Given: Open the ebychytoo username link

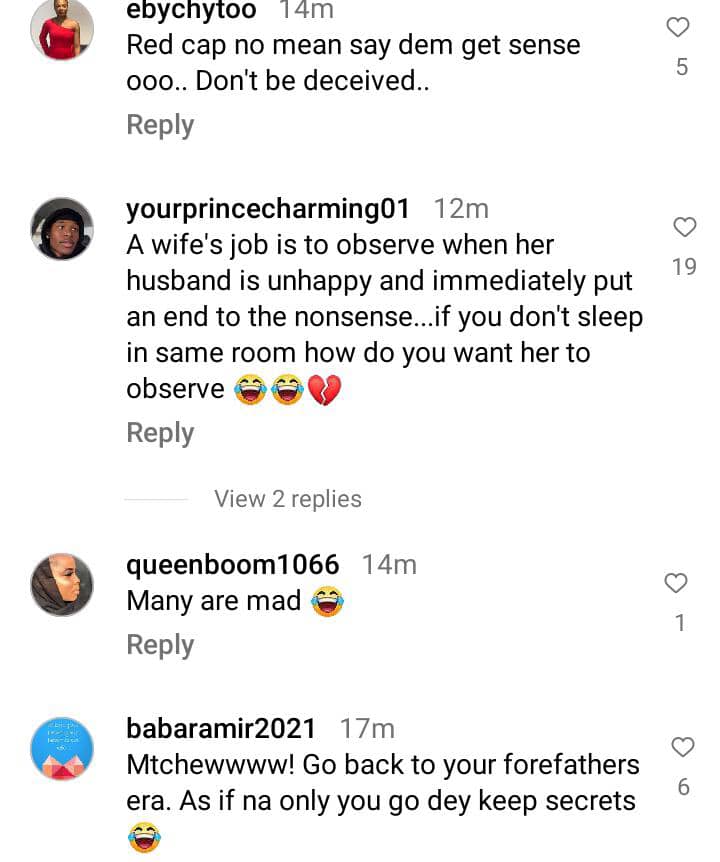Looking at the screenshot, I should pos(192,11).
